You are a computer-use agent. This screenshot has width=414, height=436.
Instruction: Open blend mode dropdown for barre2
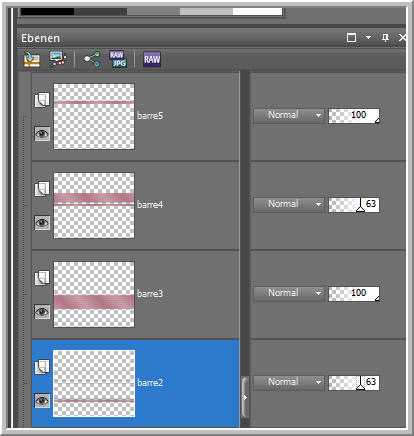coord(289,382)
